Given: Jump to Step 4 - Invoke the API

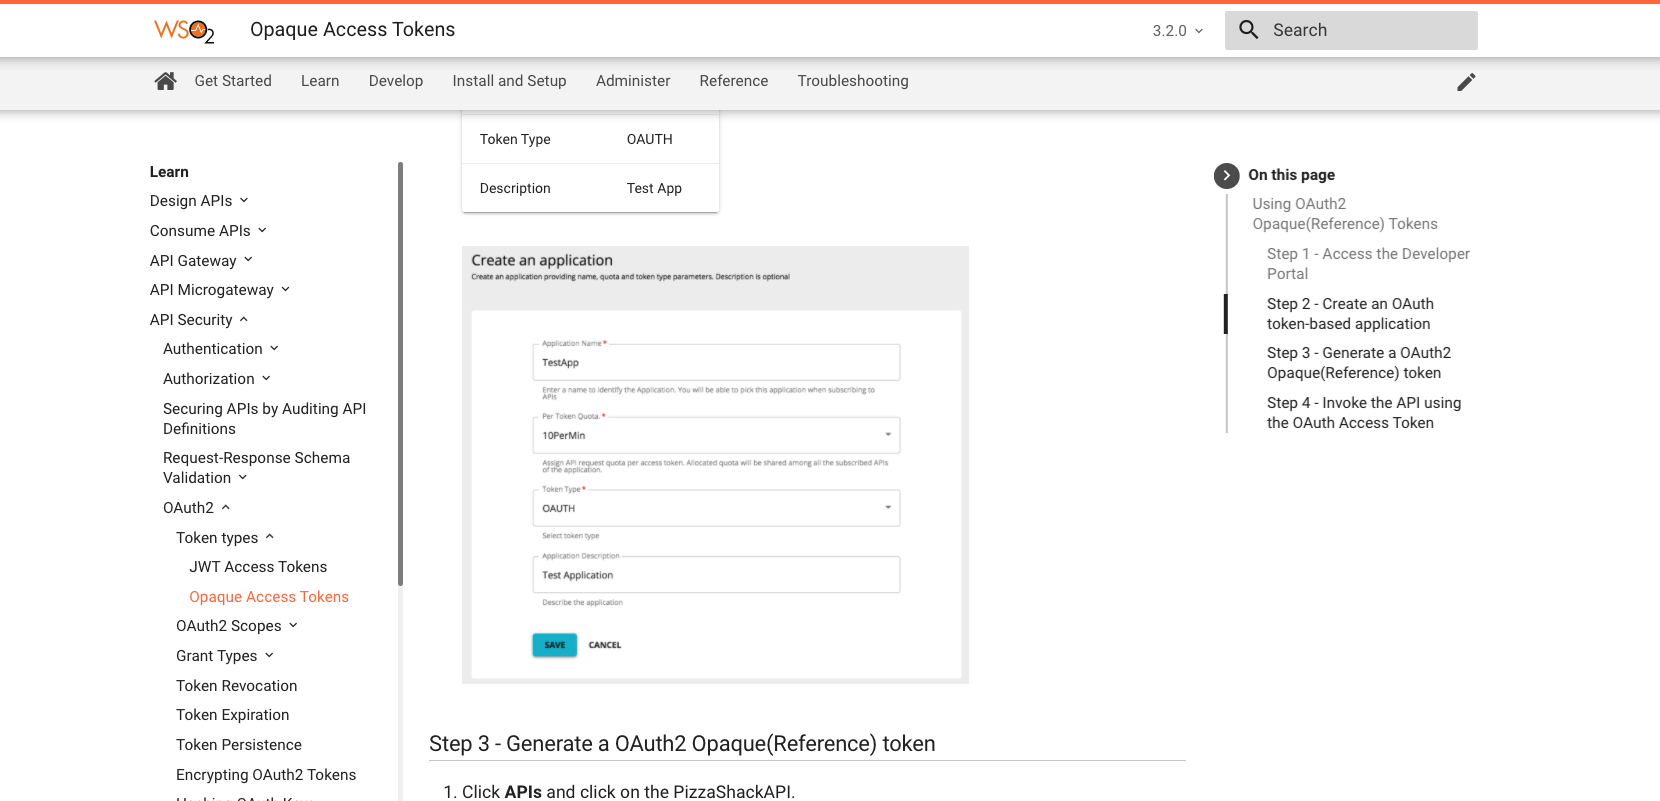Looking at the screenshot, I should click(1364, 413).
